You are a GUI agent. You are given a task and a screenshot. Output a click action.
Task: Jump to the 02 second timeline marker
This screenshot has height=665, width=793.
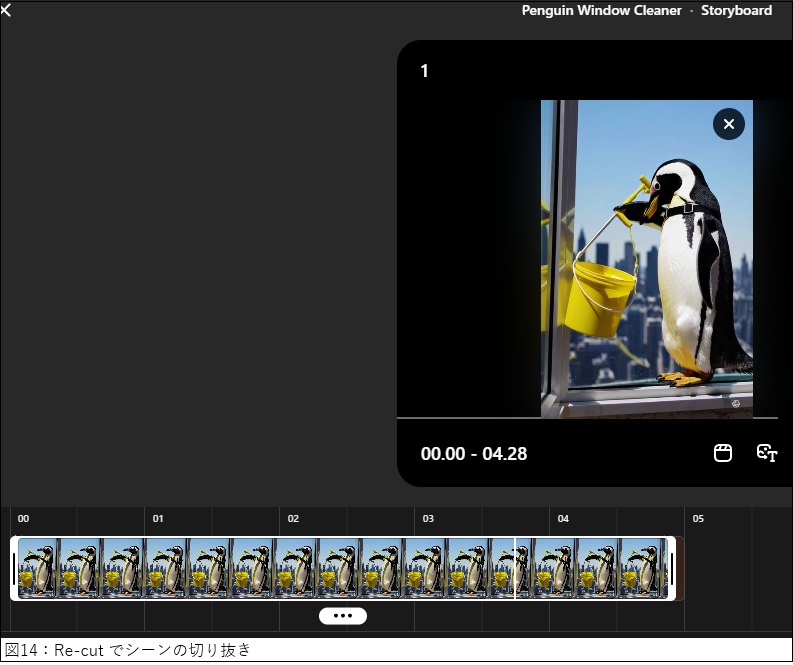tap(293, 519)
